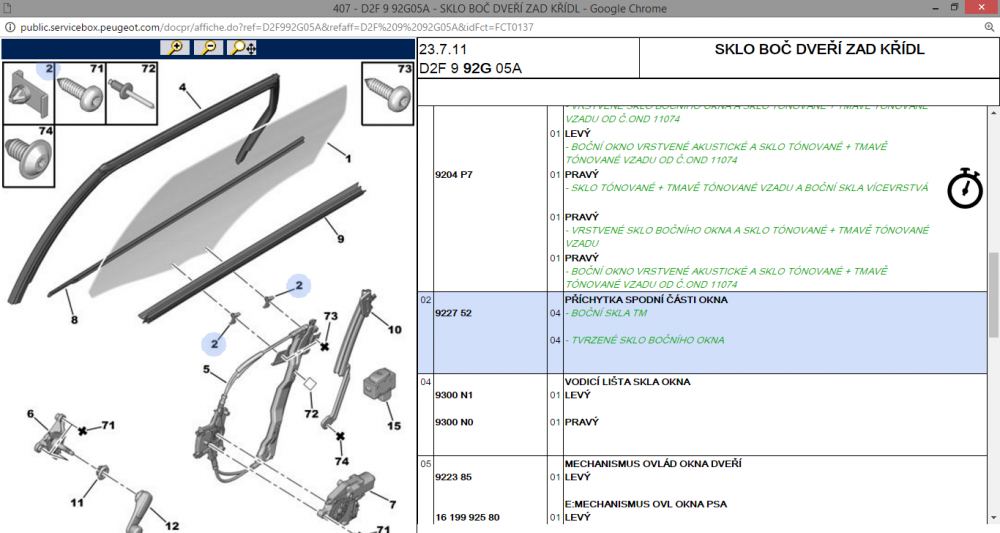This screenshot has height=533, width=1000.
Task: Select clip thumbnail numbered 2
Action: 29,93
